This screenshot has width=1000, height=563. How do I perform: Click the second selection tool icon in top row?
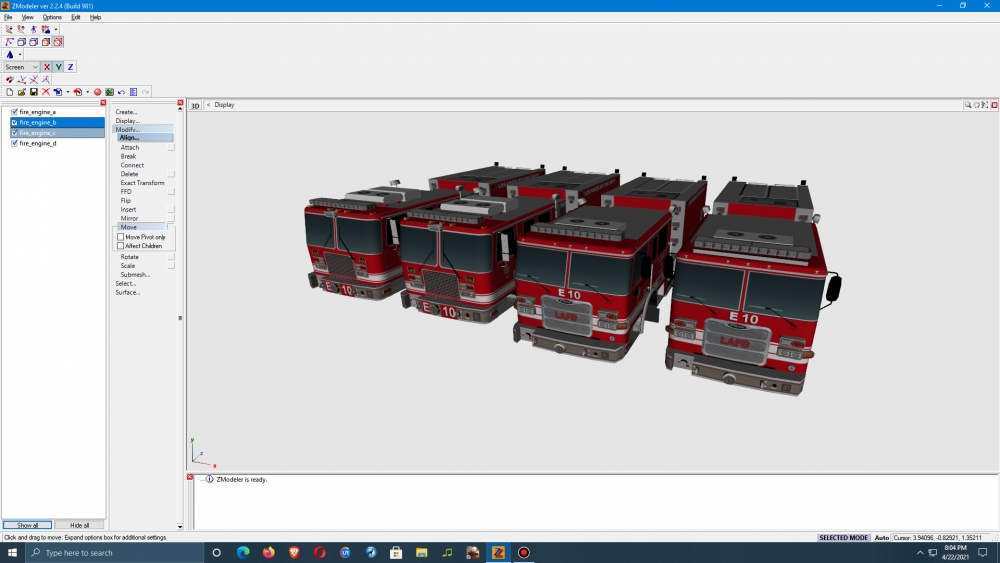(21, 29)
